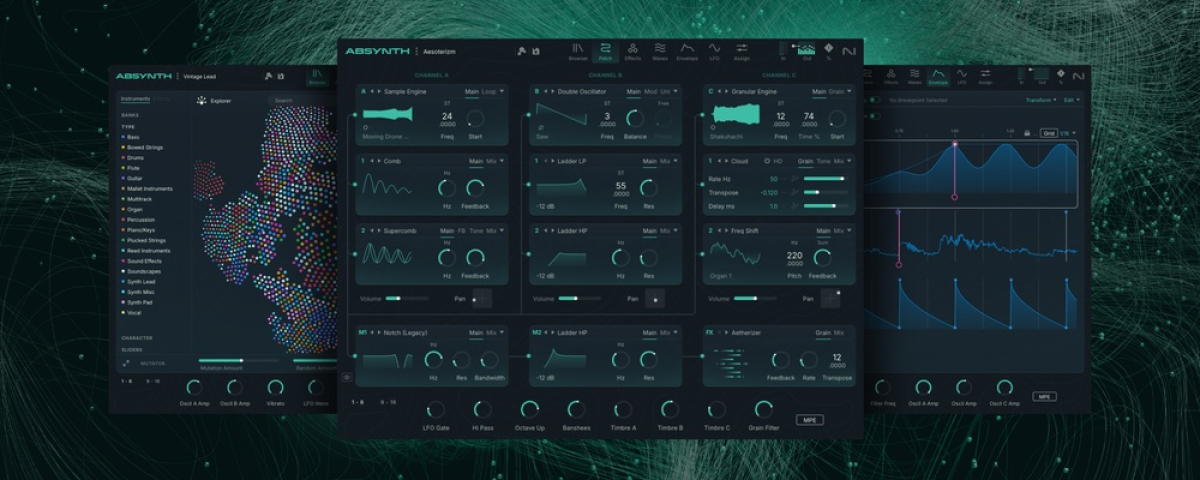The image size is (1200, 480).
Task: Open the Comb module dropdown arrow
Action: click(x=502, y=160)
